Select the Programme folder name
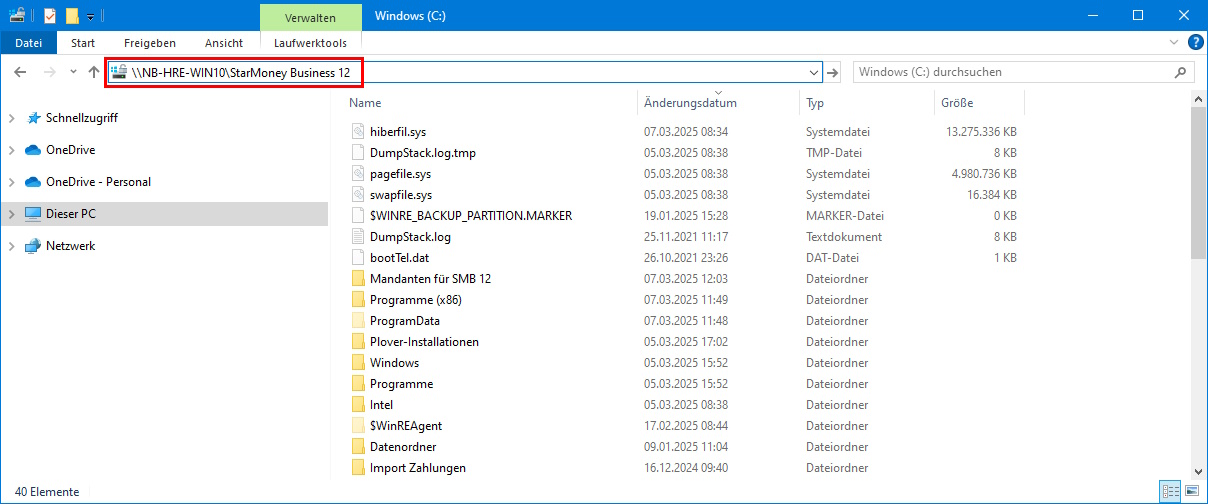The width and height of the screenshot is (1208, 504). 401,383
